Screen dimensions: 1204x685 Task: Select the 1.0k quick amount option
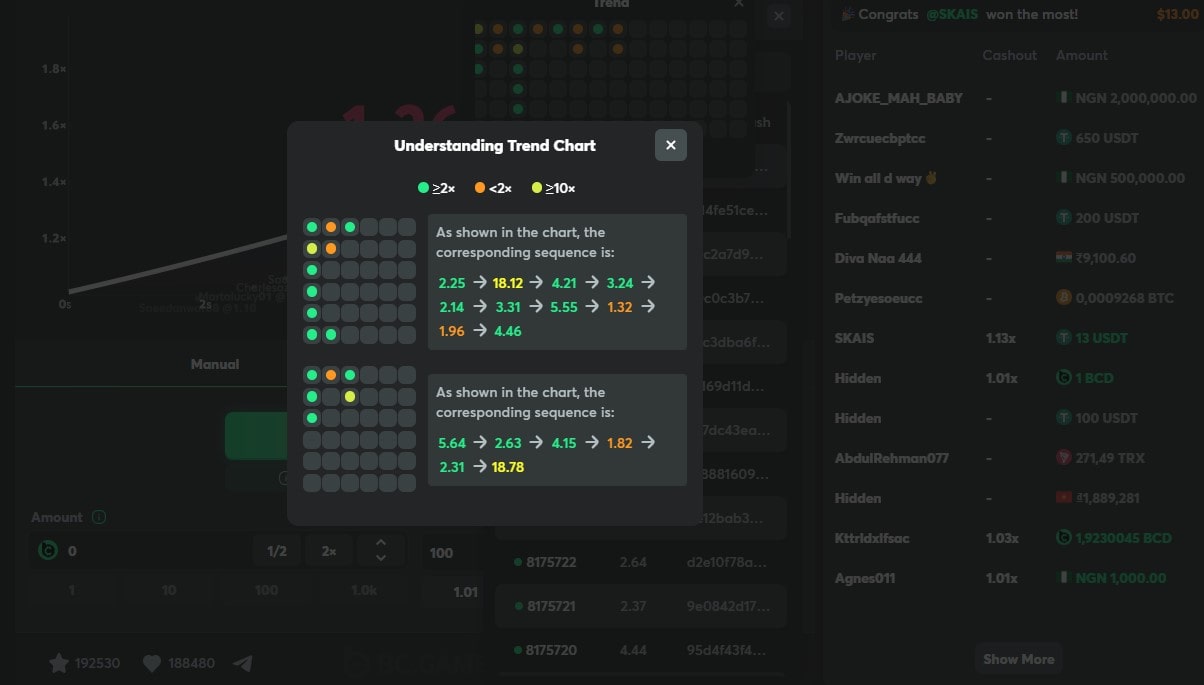(364, 591)
